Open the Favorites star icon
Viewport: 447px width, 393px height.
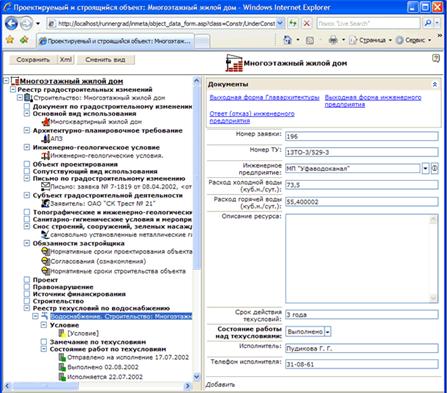(10, 40)
